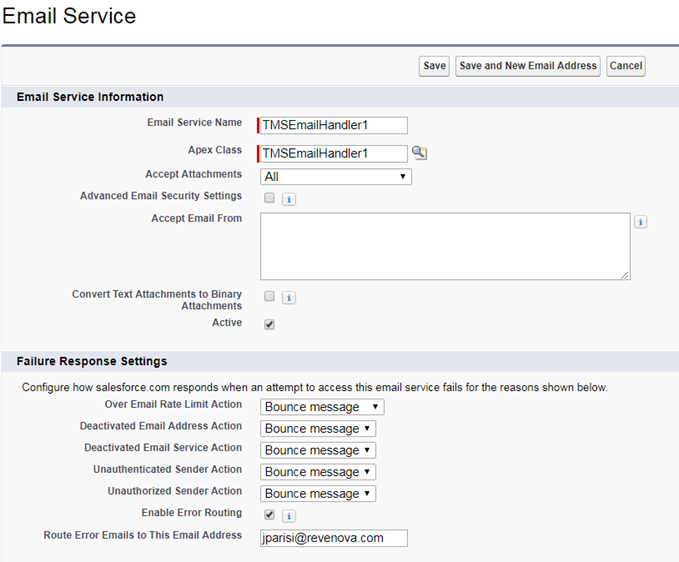Click the Configure how salesforce.com responds description
Screen dimensions: 679x562
point(315,387)
